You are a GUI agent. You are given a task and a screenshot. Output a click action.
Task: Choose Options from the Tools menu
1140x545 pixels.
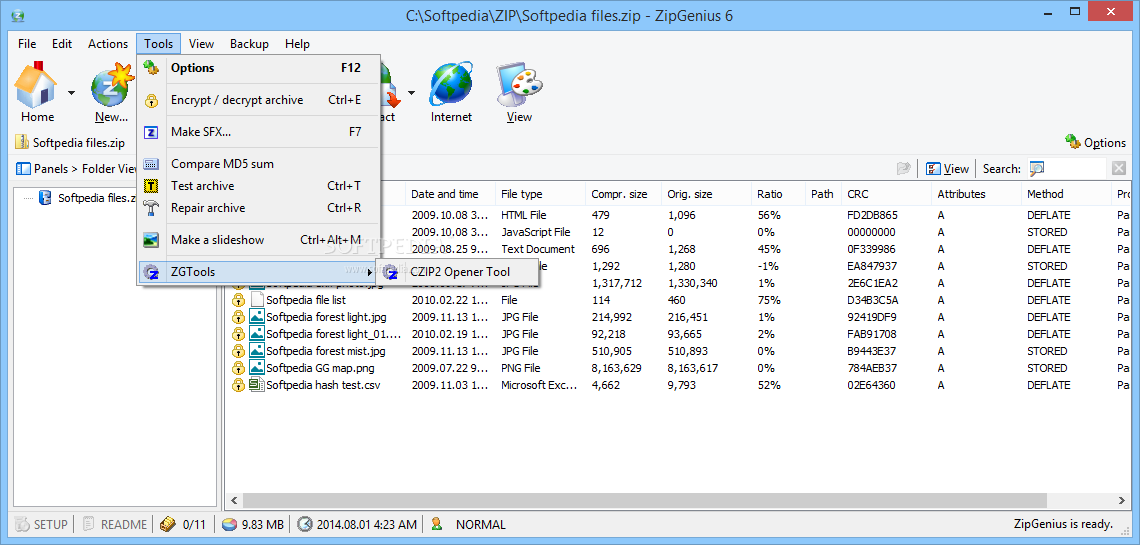pos(259,68)
